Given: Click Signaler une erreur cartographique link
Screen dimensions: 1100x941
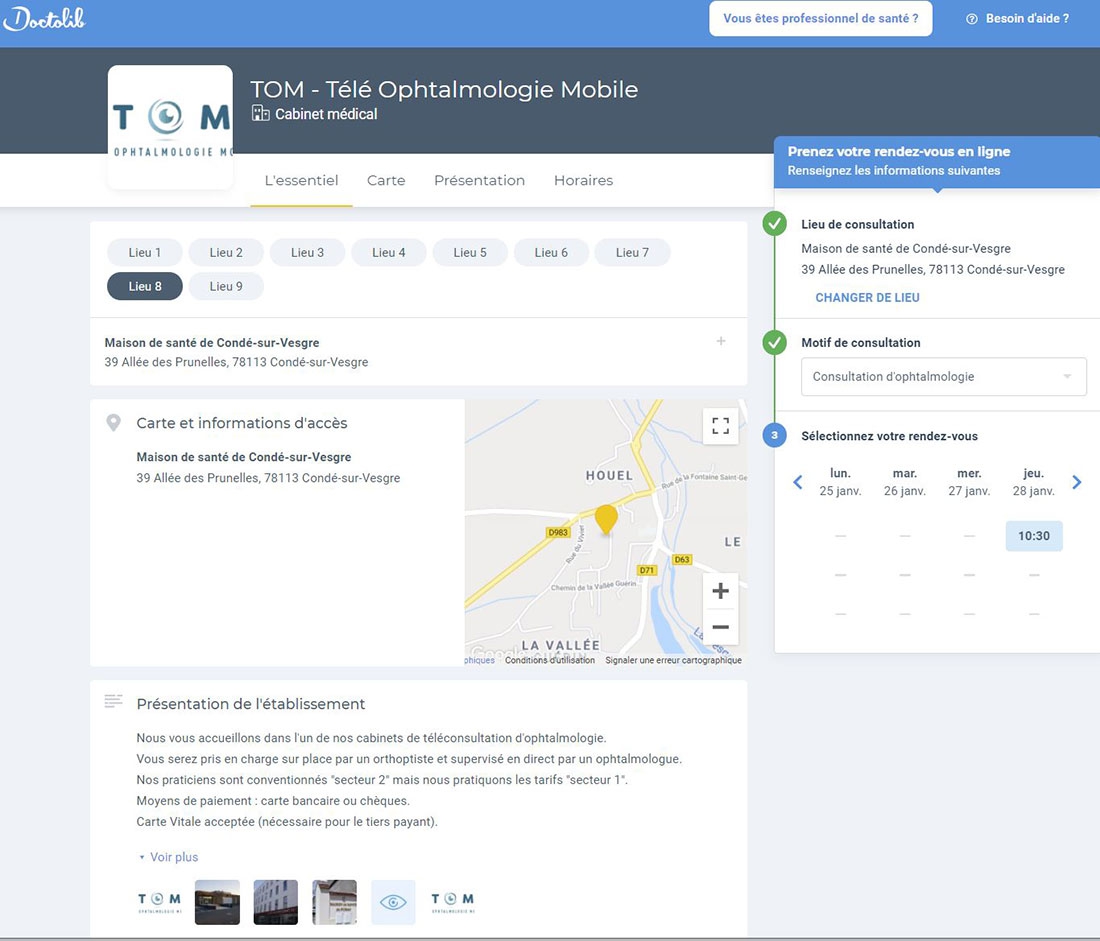Looking at the screenshot, I should 673,660.
